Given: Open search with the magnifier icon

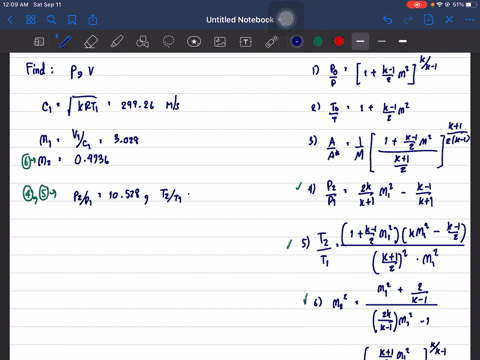Looking at the screenshot, I should (51, 20).
